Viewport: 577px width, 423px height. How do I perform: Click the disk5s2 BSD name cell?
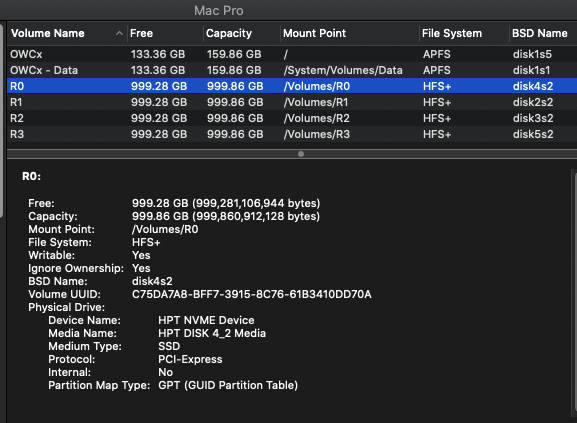(x=533, y=134)
